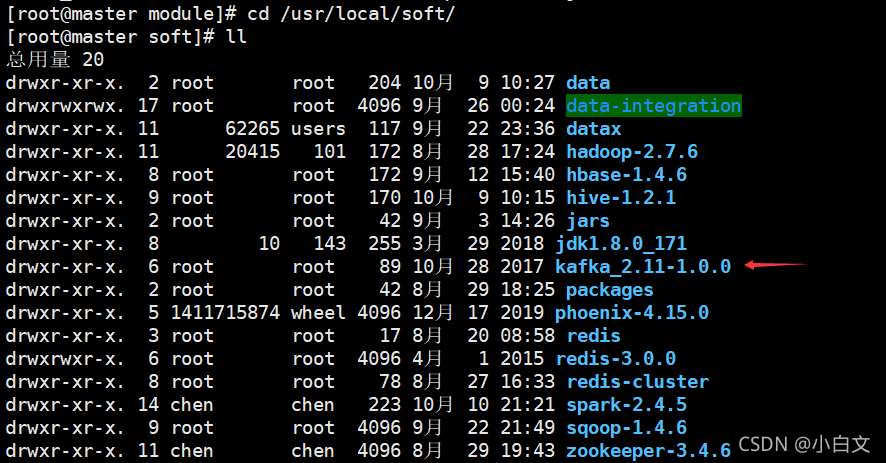Click the time '19:43' in zookeeper row
This screenshot has width=886, height=463.
[x=528, y=451]
